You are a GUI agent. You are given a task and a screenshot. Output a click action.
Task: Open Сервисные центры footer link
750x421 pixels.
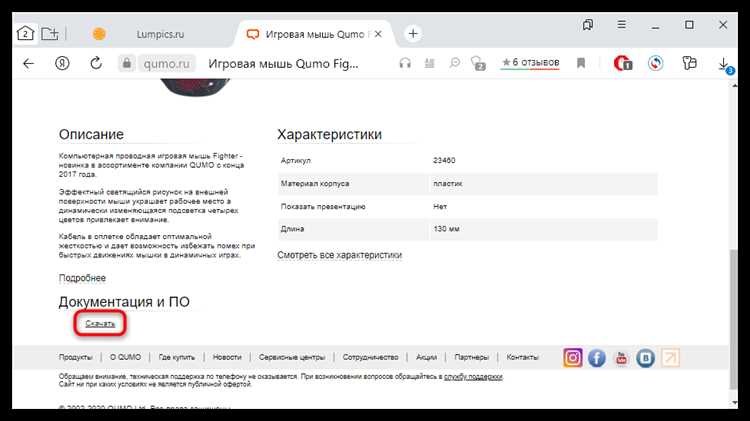coord(292,357)
